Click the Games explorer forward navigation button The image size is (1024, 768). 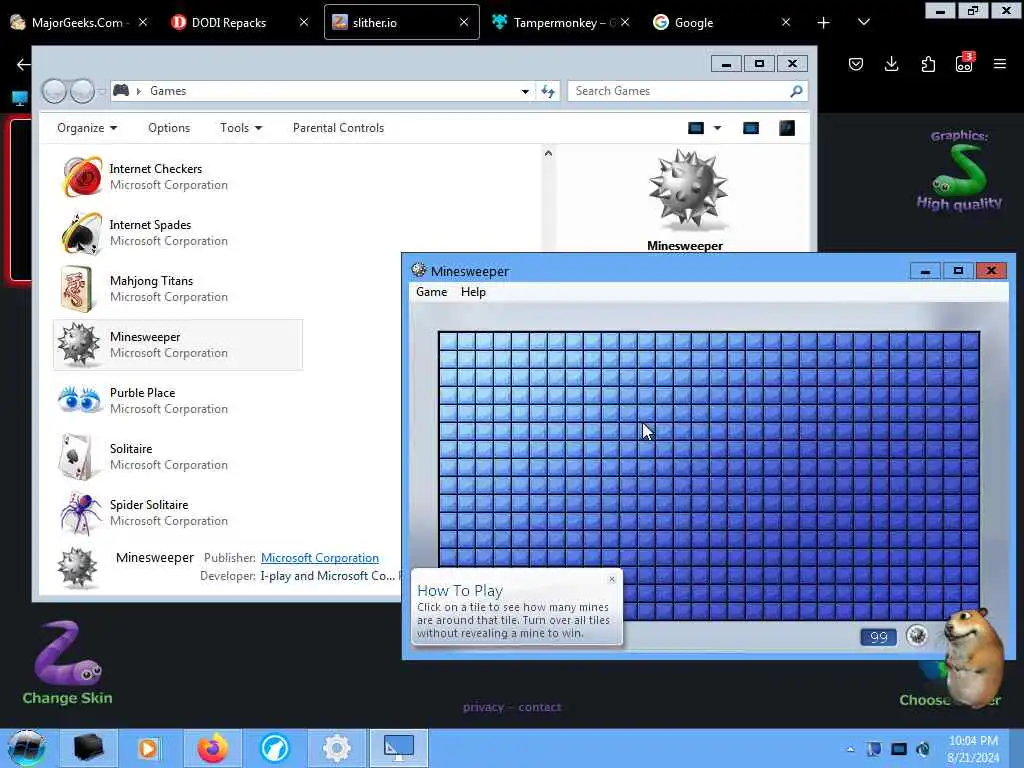[x=82, y=91]
